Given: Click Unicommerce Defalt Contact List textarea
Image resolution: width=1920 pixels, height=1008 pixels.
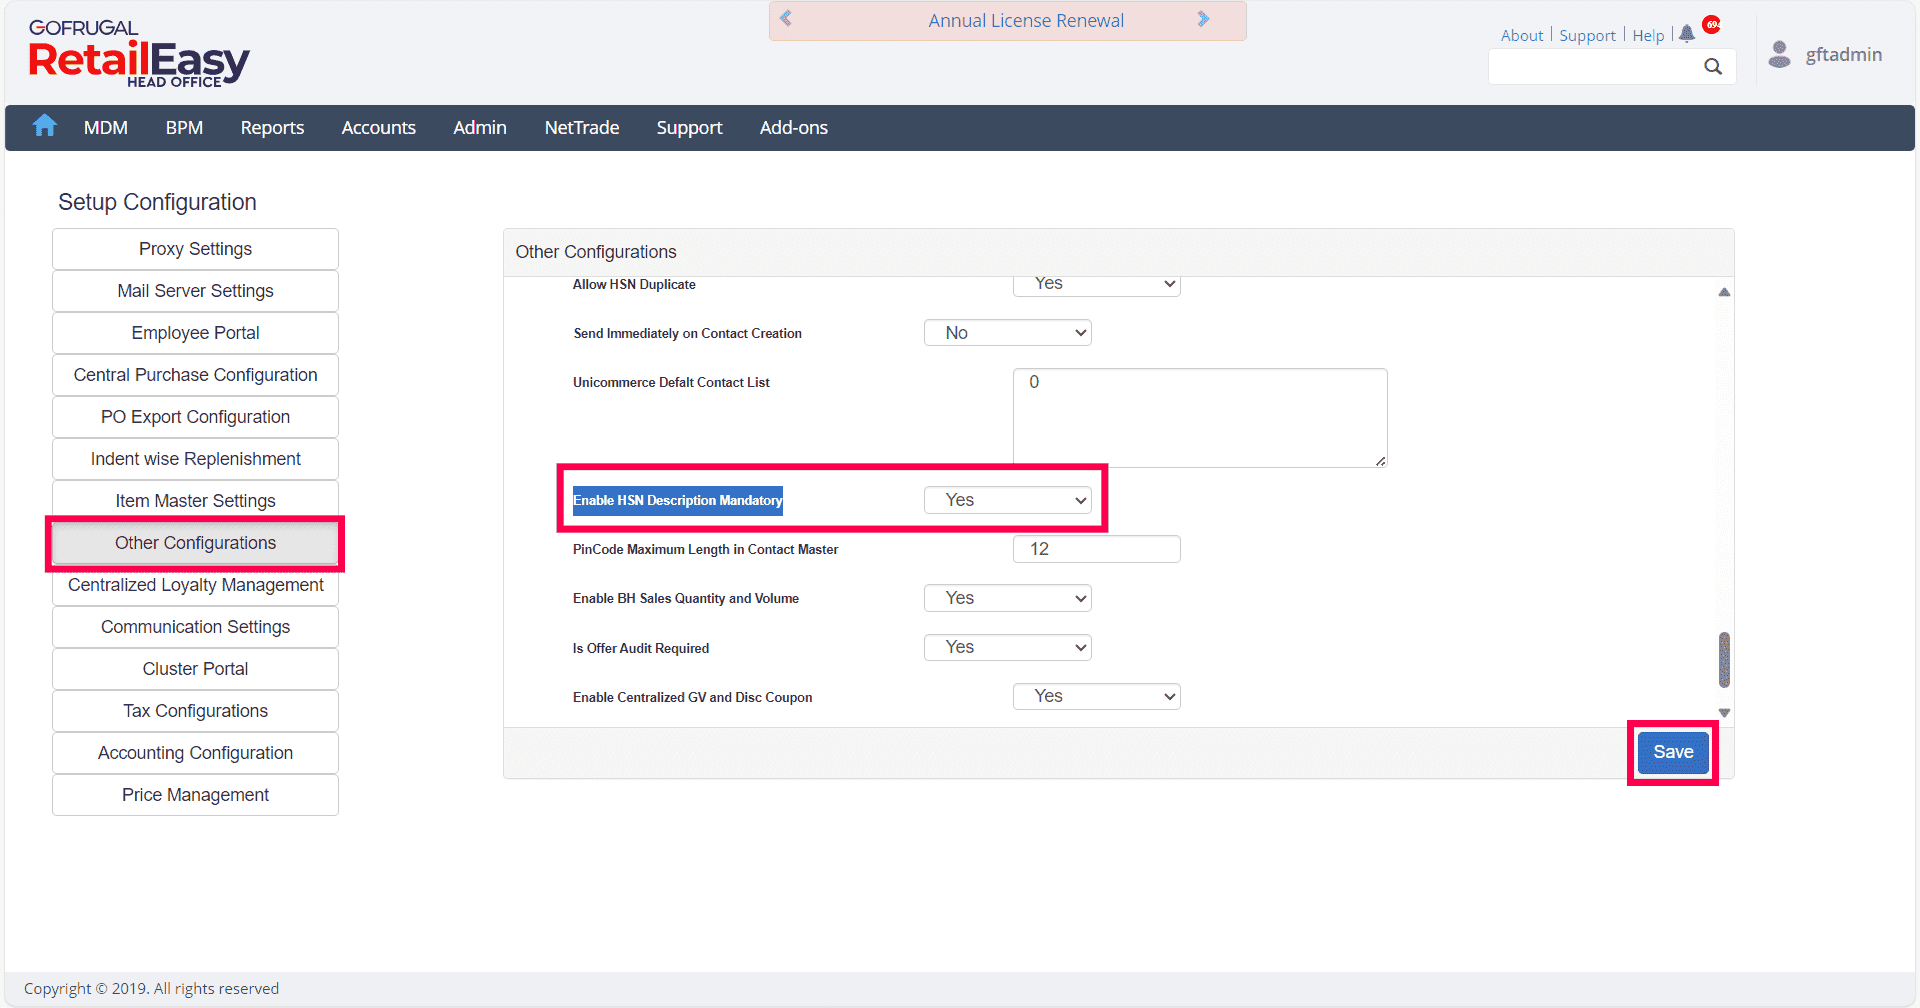Looking at the screenshot, I should 1200,418.
